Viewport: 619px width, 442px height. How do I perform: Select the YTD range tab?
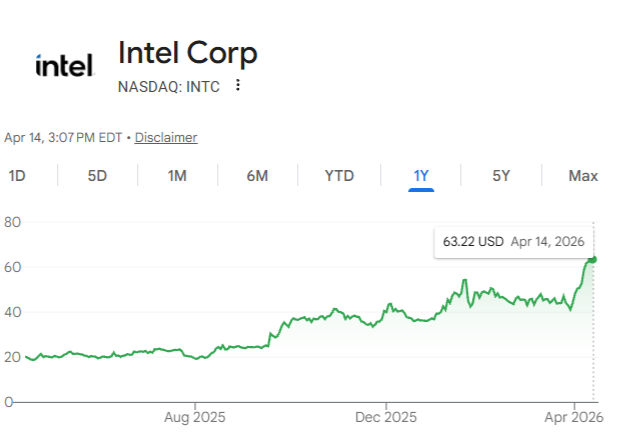(x=339, y=176)
